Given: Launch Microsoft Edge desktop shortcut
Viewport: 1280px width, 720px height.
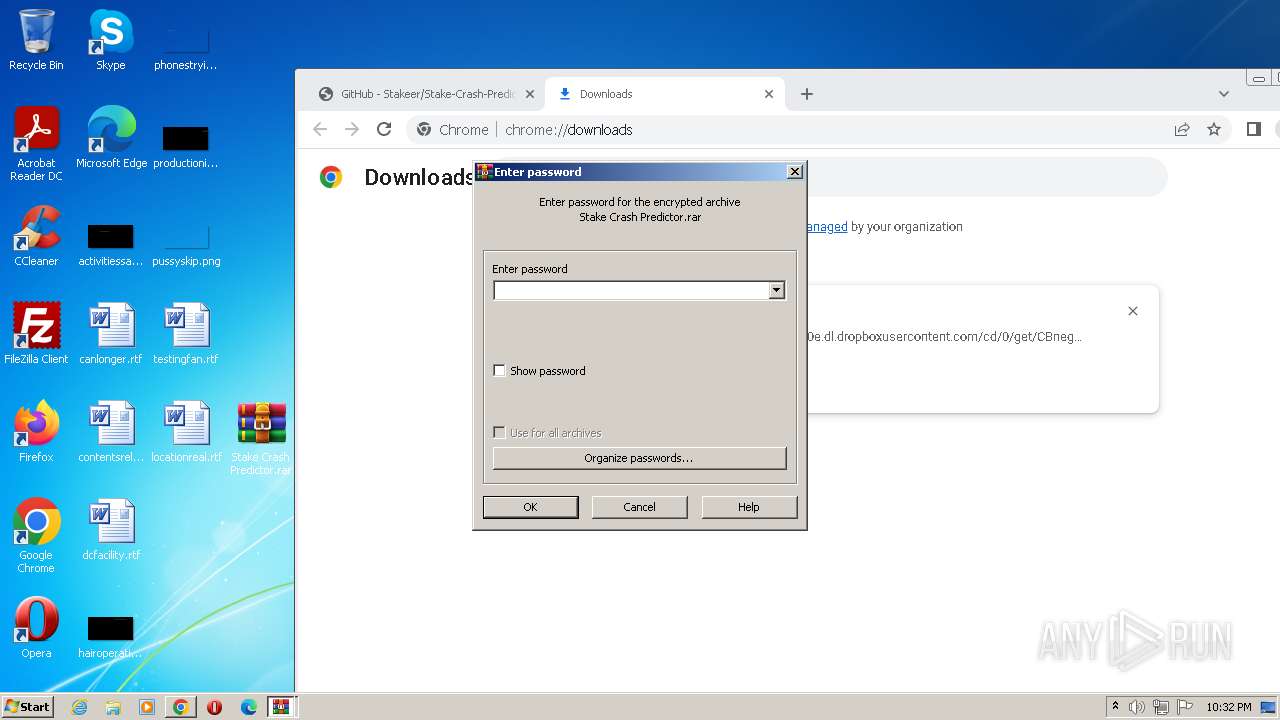Looking at the screenshot, I should (x=111, y=138).
